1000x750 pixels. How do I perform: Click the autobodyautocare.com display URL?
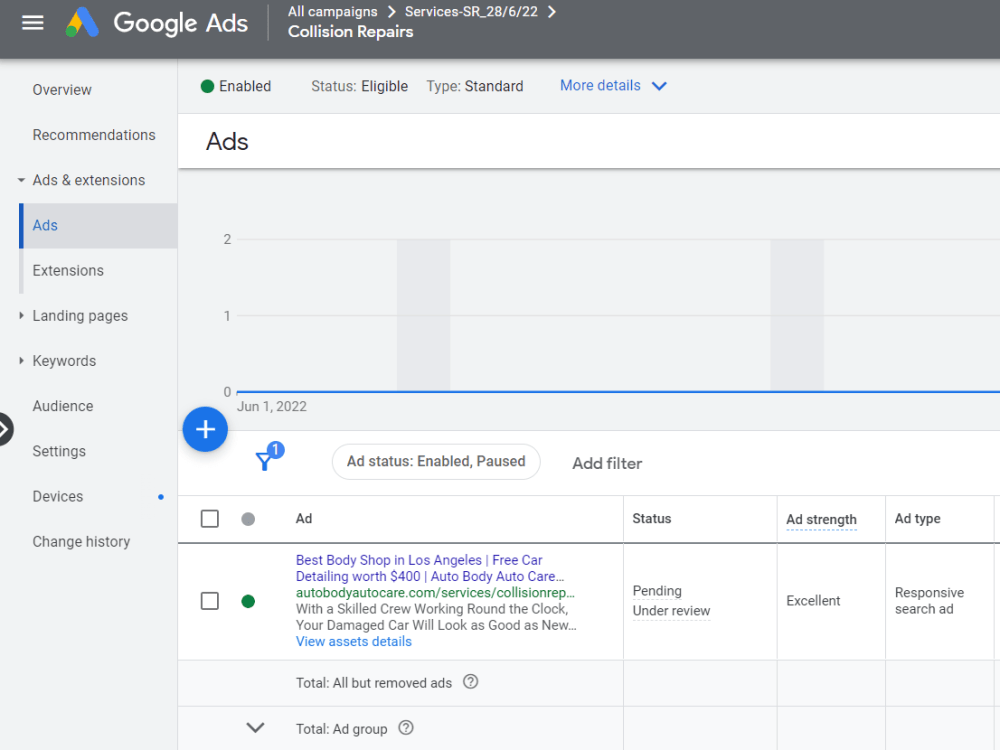(435, 592)
